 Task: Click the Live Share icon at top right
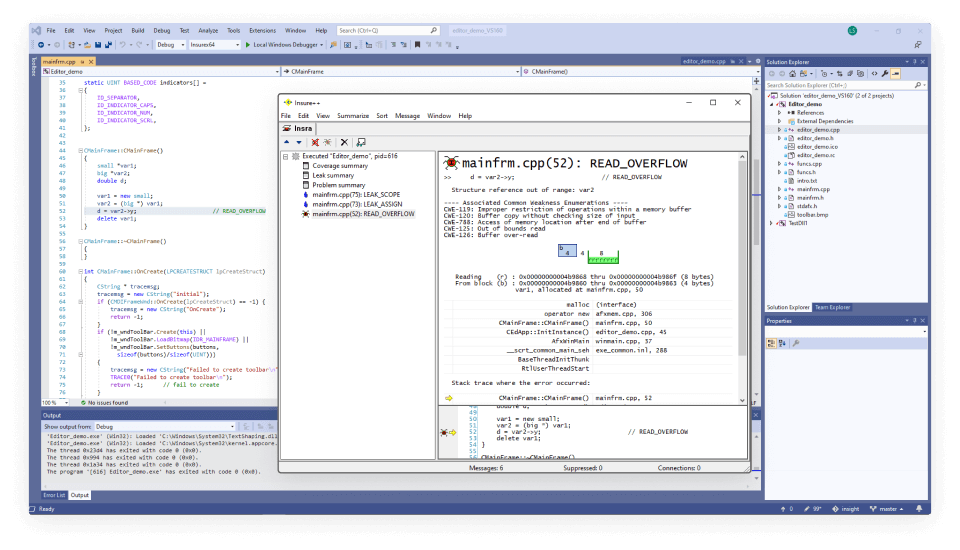tap(918, 45)
